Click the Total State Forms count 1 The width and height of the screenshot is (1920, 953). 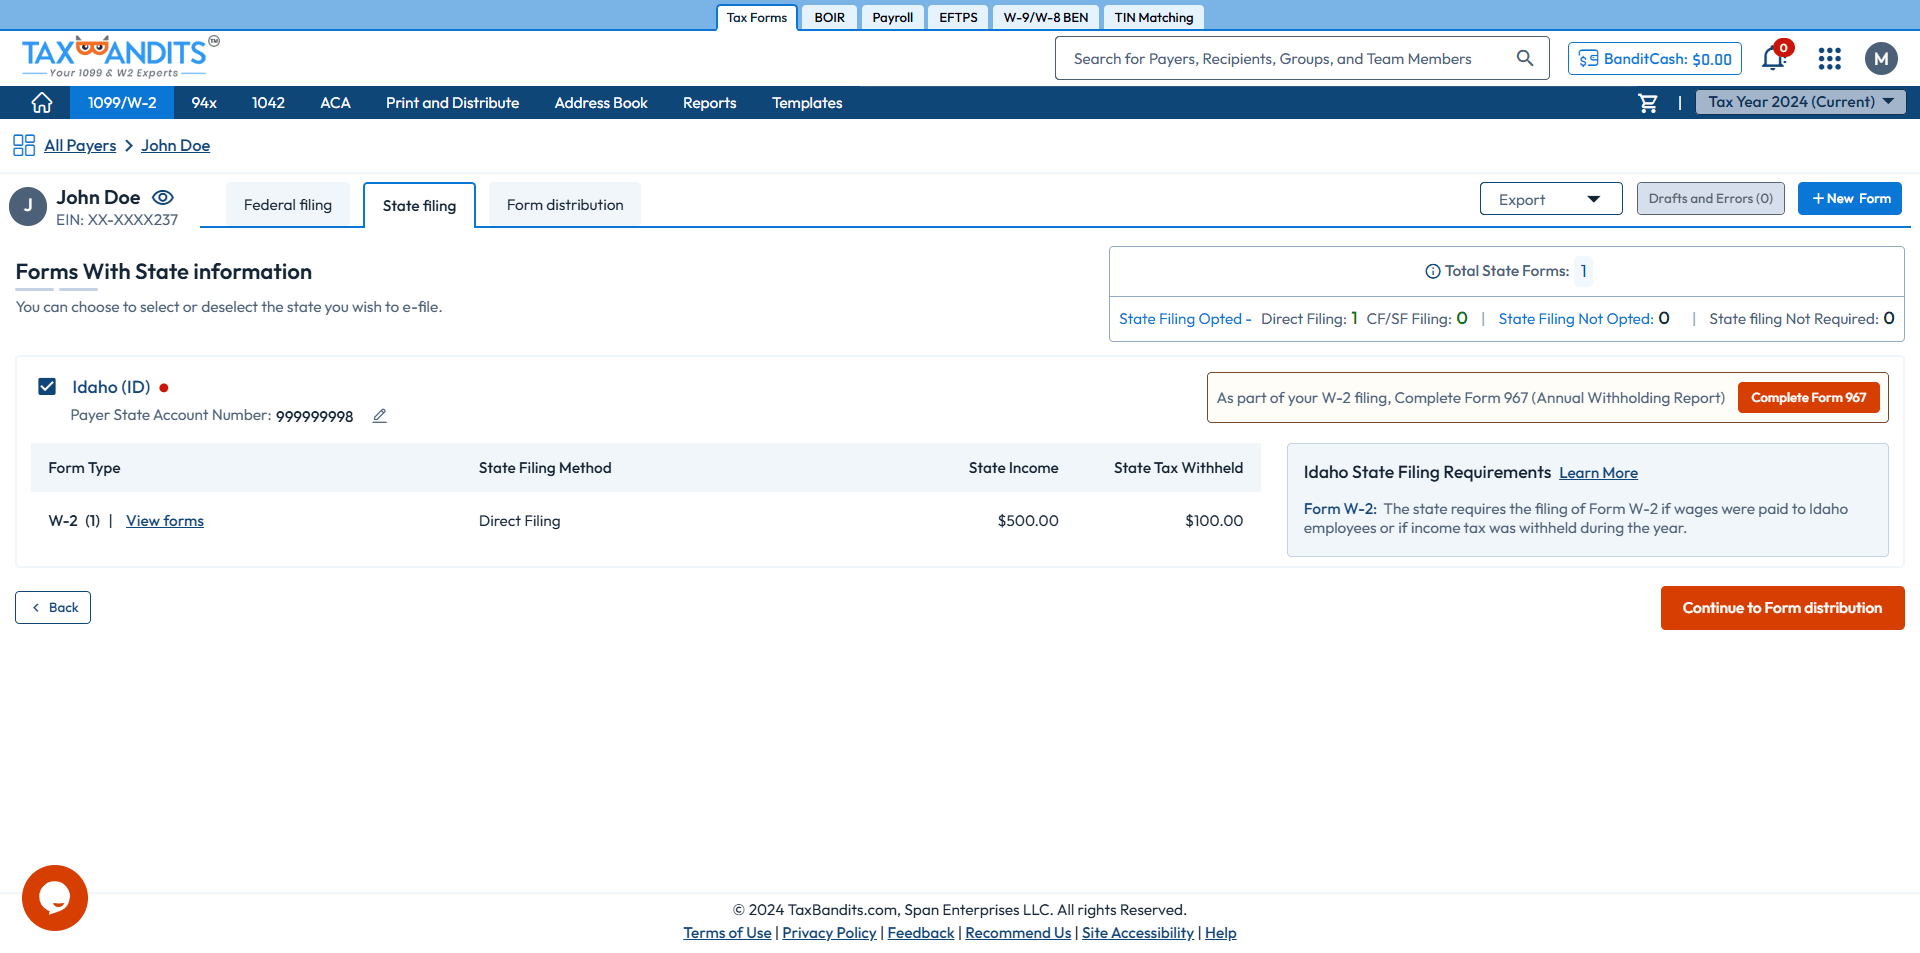pos(1584,271)
